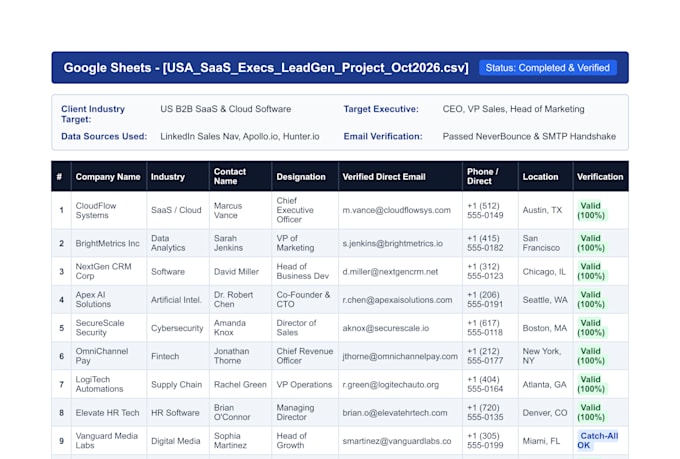Click the Valid (100%) badge for CloudFlow Systems
This screenshot has height=459, width=680.
(x=591, y=210)
